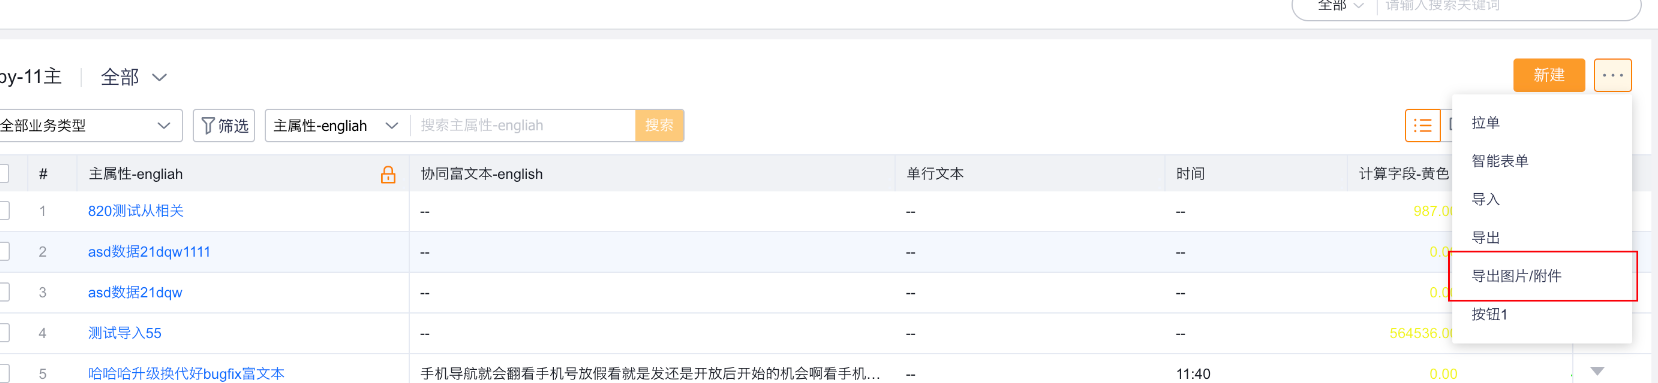Open the top search scope 全部 dropdown
The height and width of the screenshot is (383, 1658).
pos(1340,6)
